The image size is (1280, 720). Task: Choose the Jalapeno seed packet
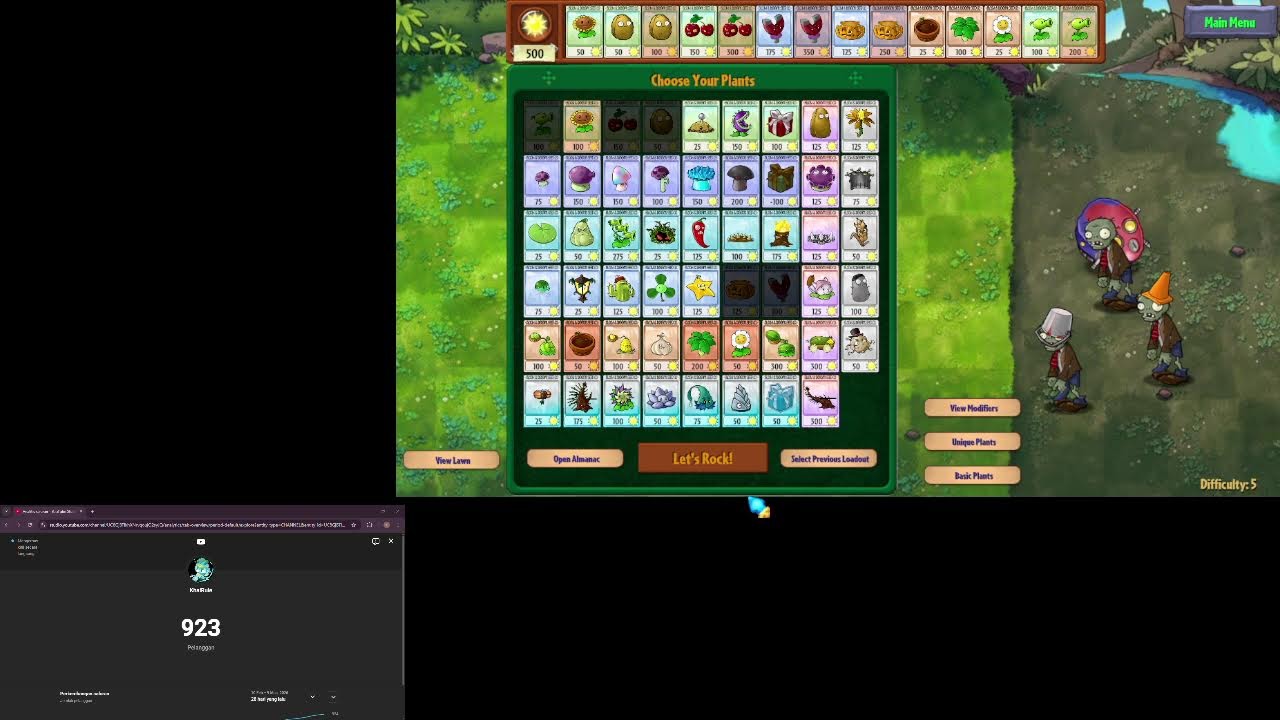click(701, 236)
